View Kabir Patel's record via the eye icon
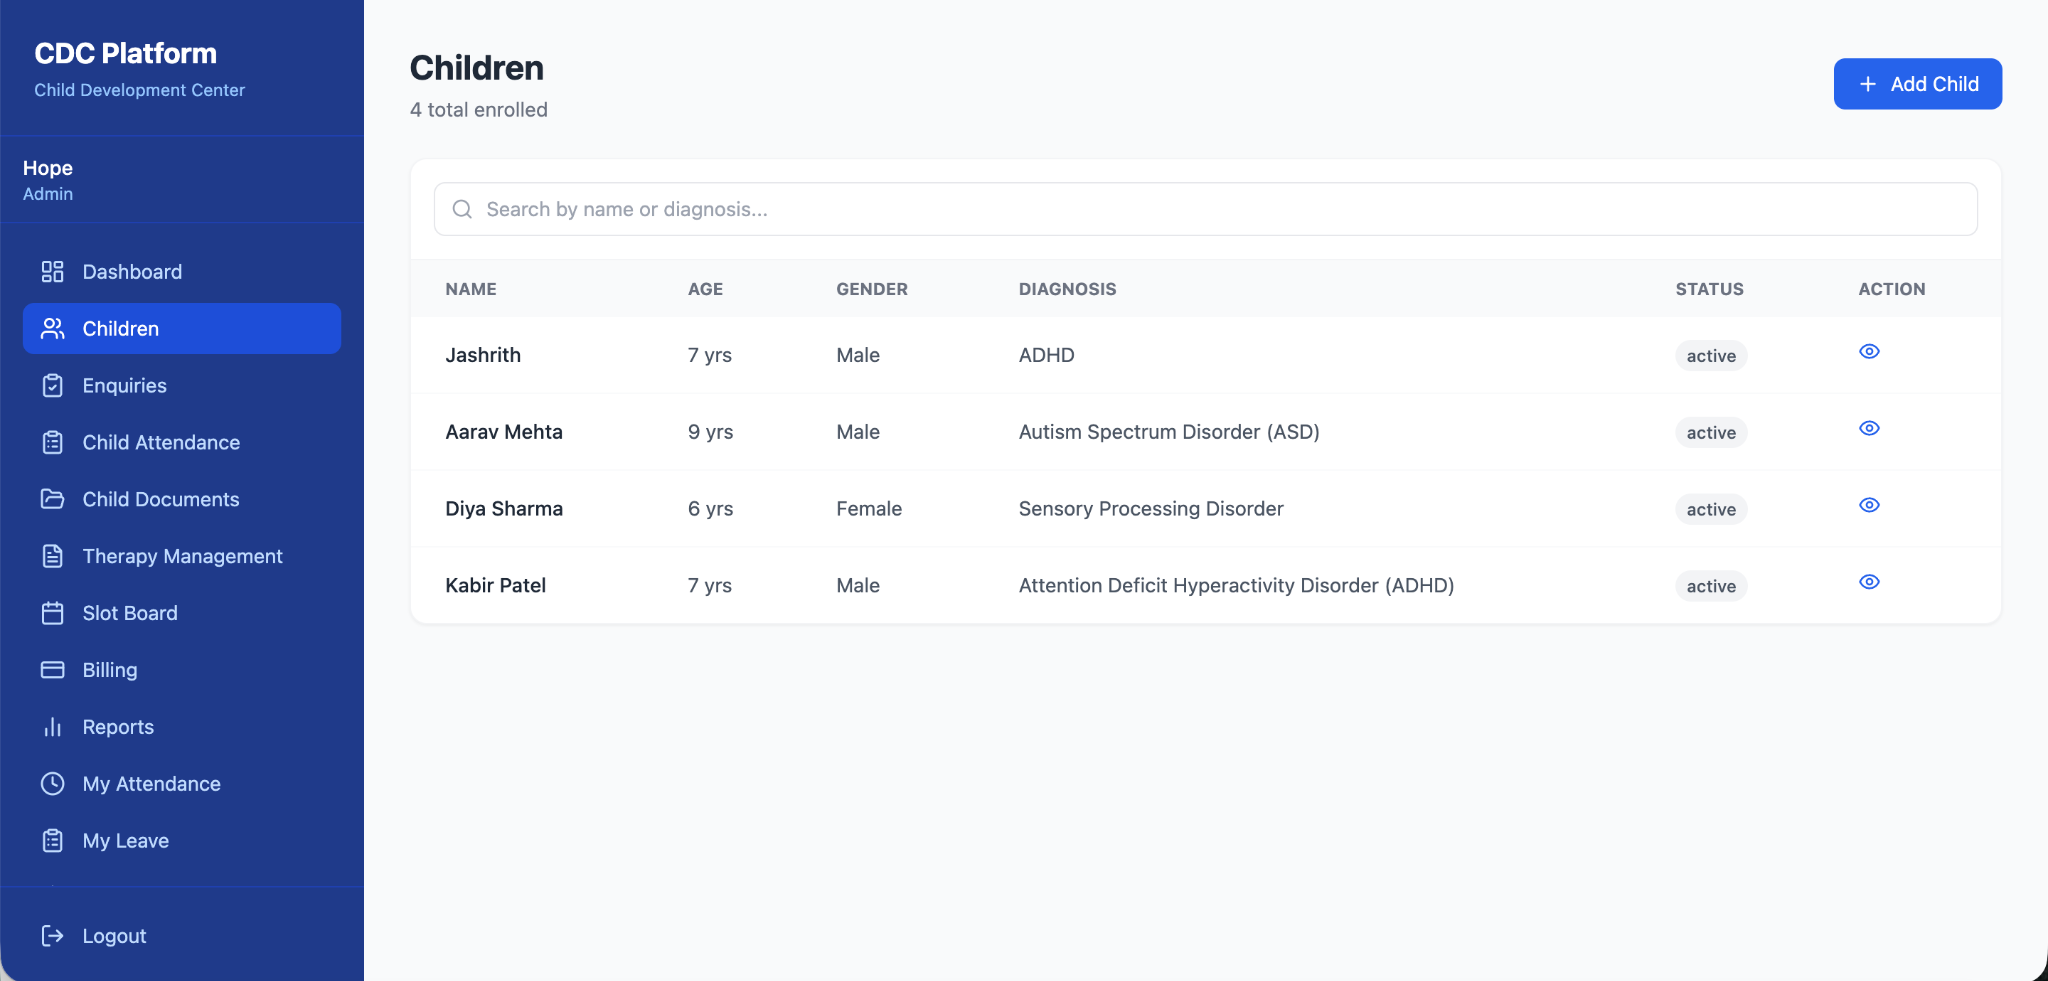Screen dimensions: 2048x981 tap(1869, 582)
